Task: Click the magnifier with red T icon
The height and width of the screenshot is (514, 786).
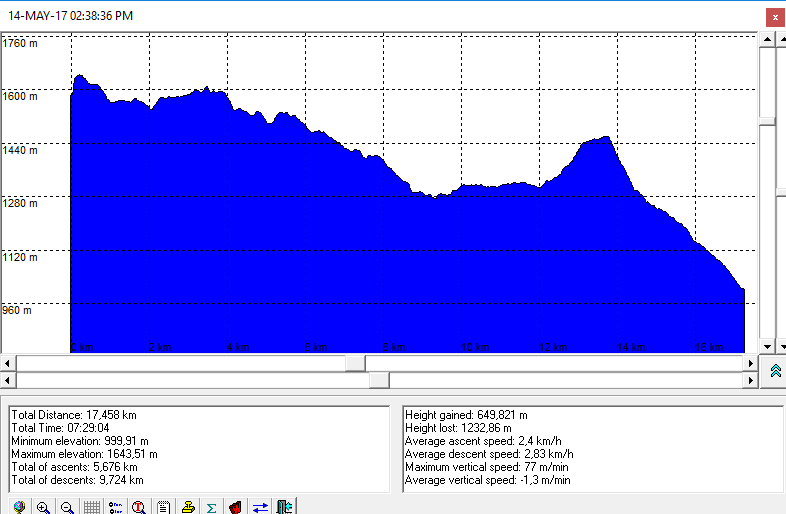Action: (x=139, y=507)
